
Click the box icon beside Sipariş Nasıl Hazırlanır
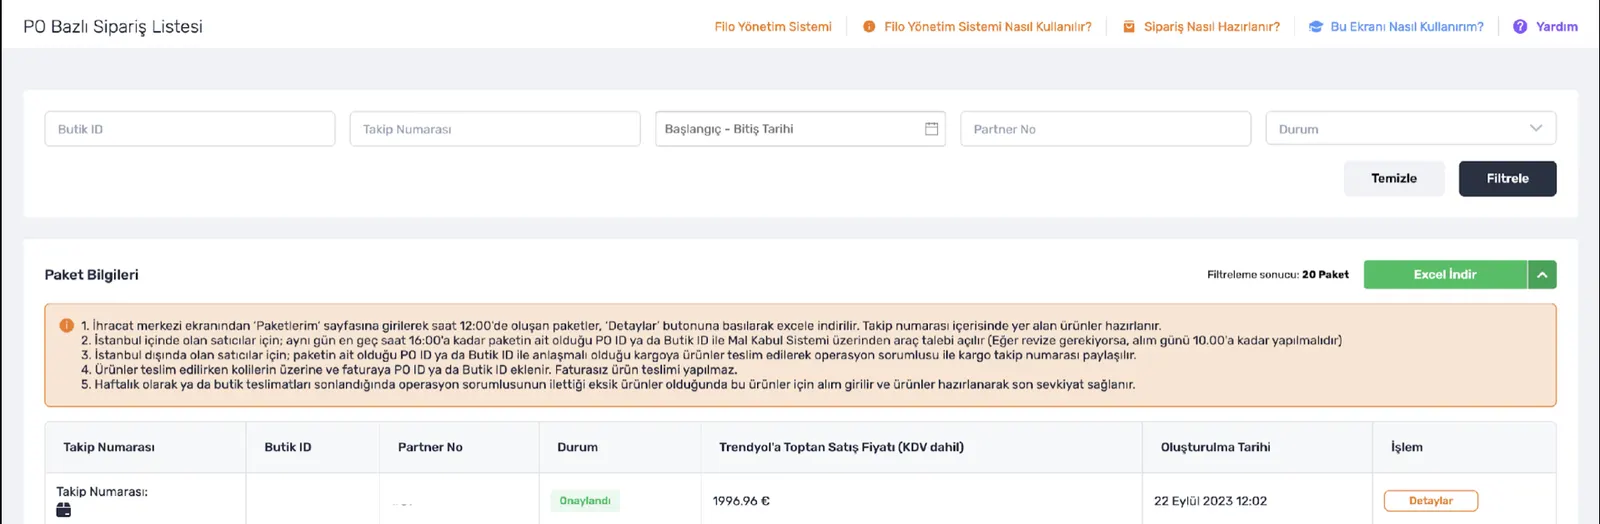coord(1129,27)
